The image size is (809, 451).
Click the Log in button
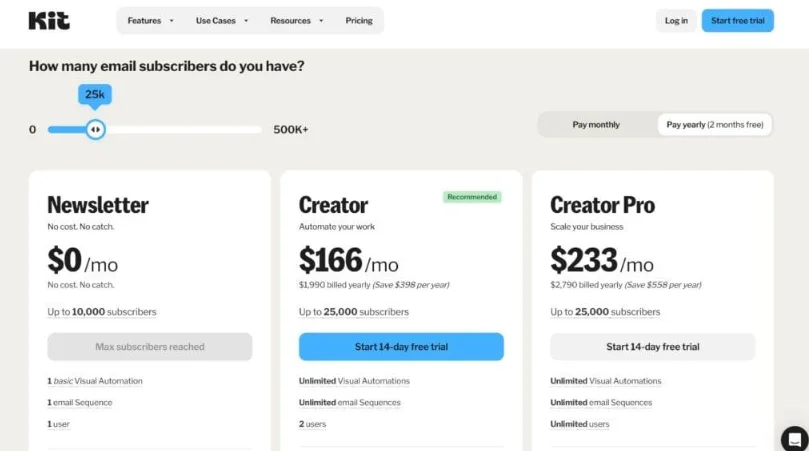(676, 21)
